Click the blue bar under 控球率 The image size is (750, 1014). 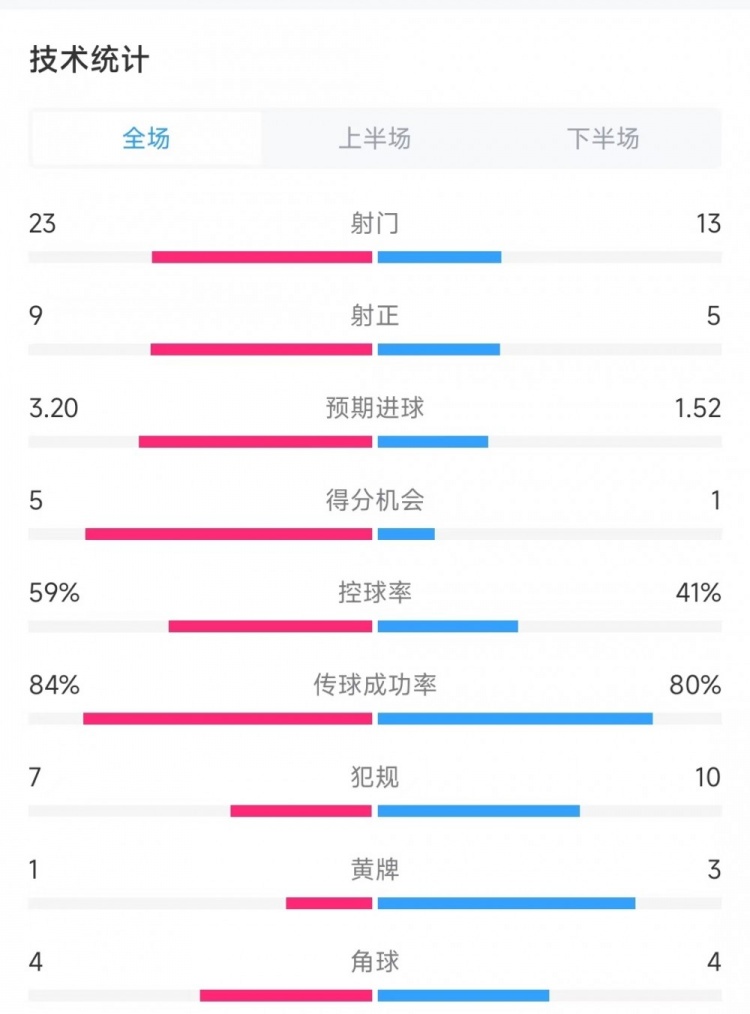448,626
